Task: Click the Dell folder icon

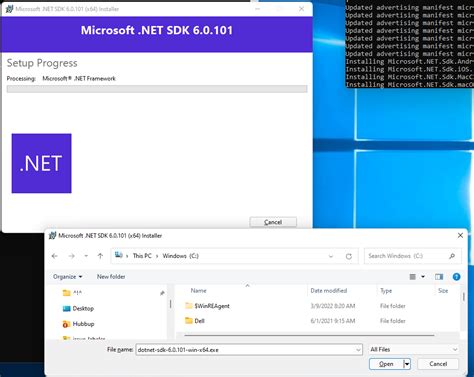Action: coord(189,320)
